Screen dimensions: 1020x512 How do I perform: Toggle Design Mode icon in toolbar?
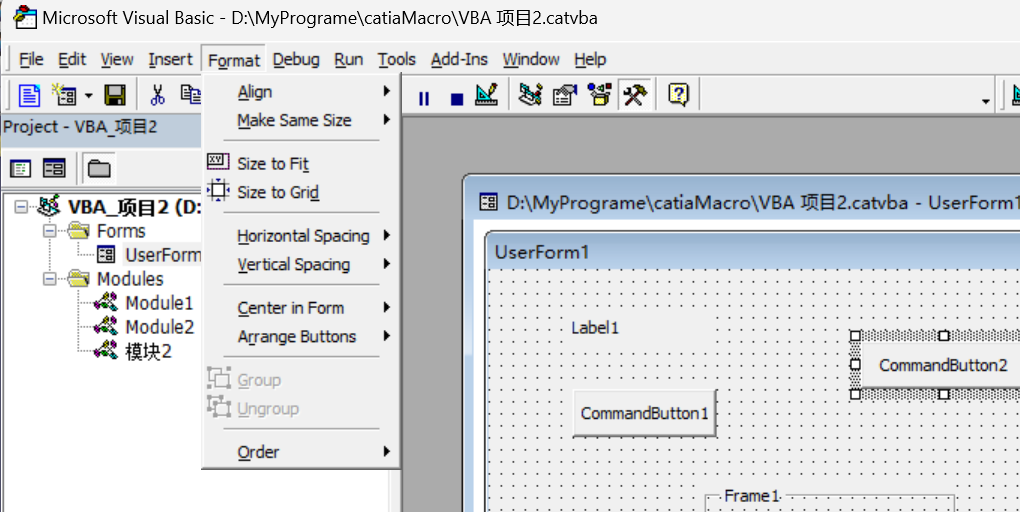coord(486,96)
